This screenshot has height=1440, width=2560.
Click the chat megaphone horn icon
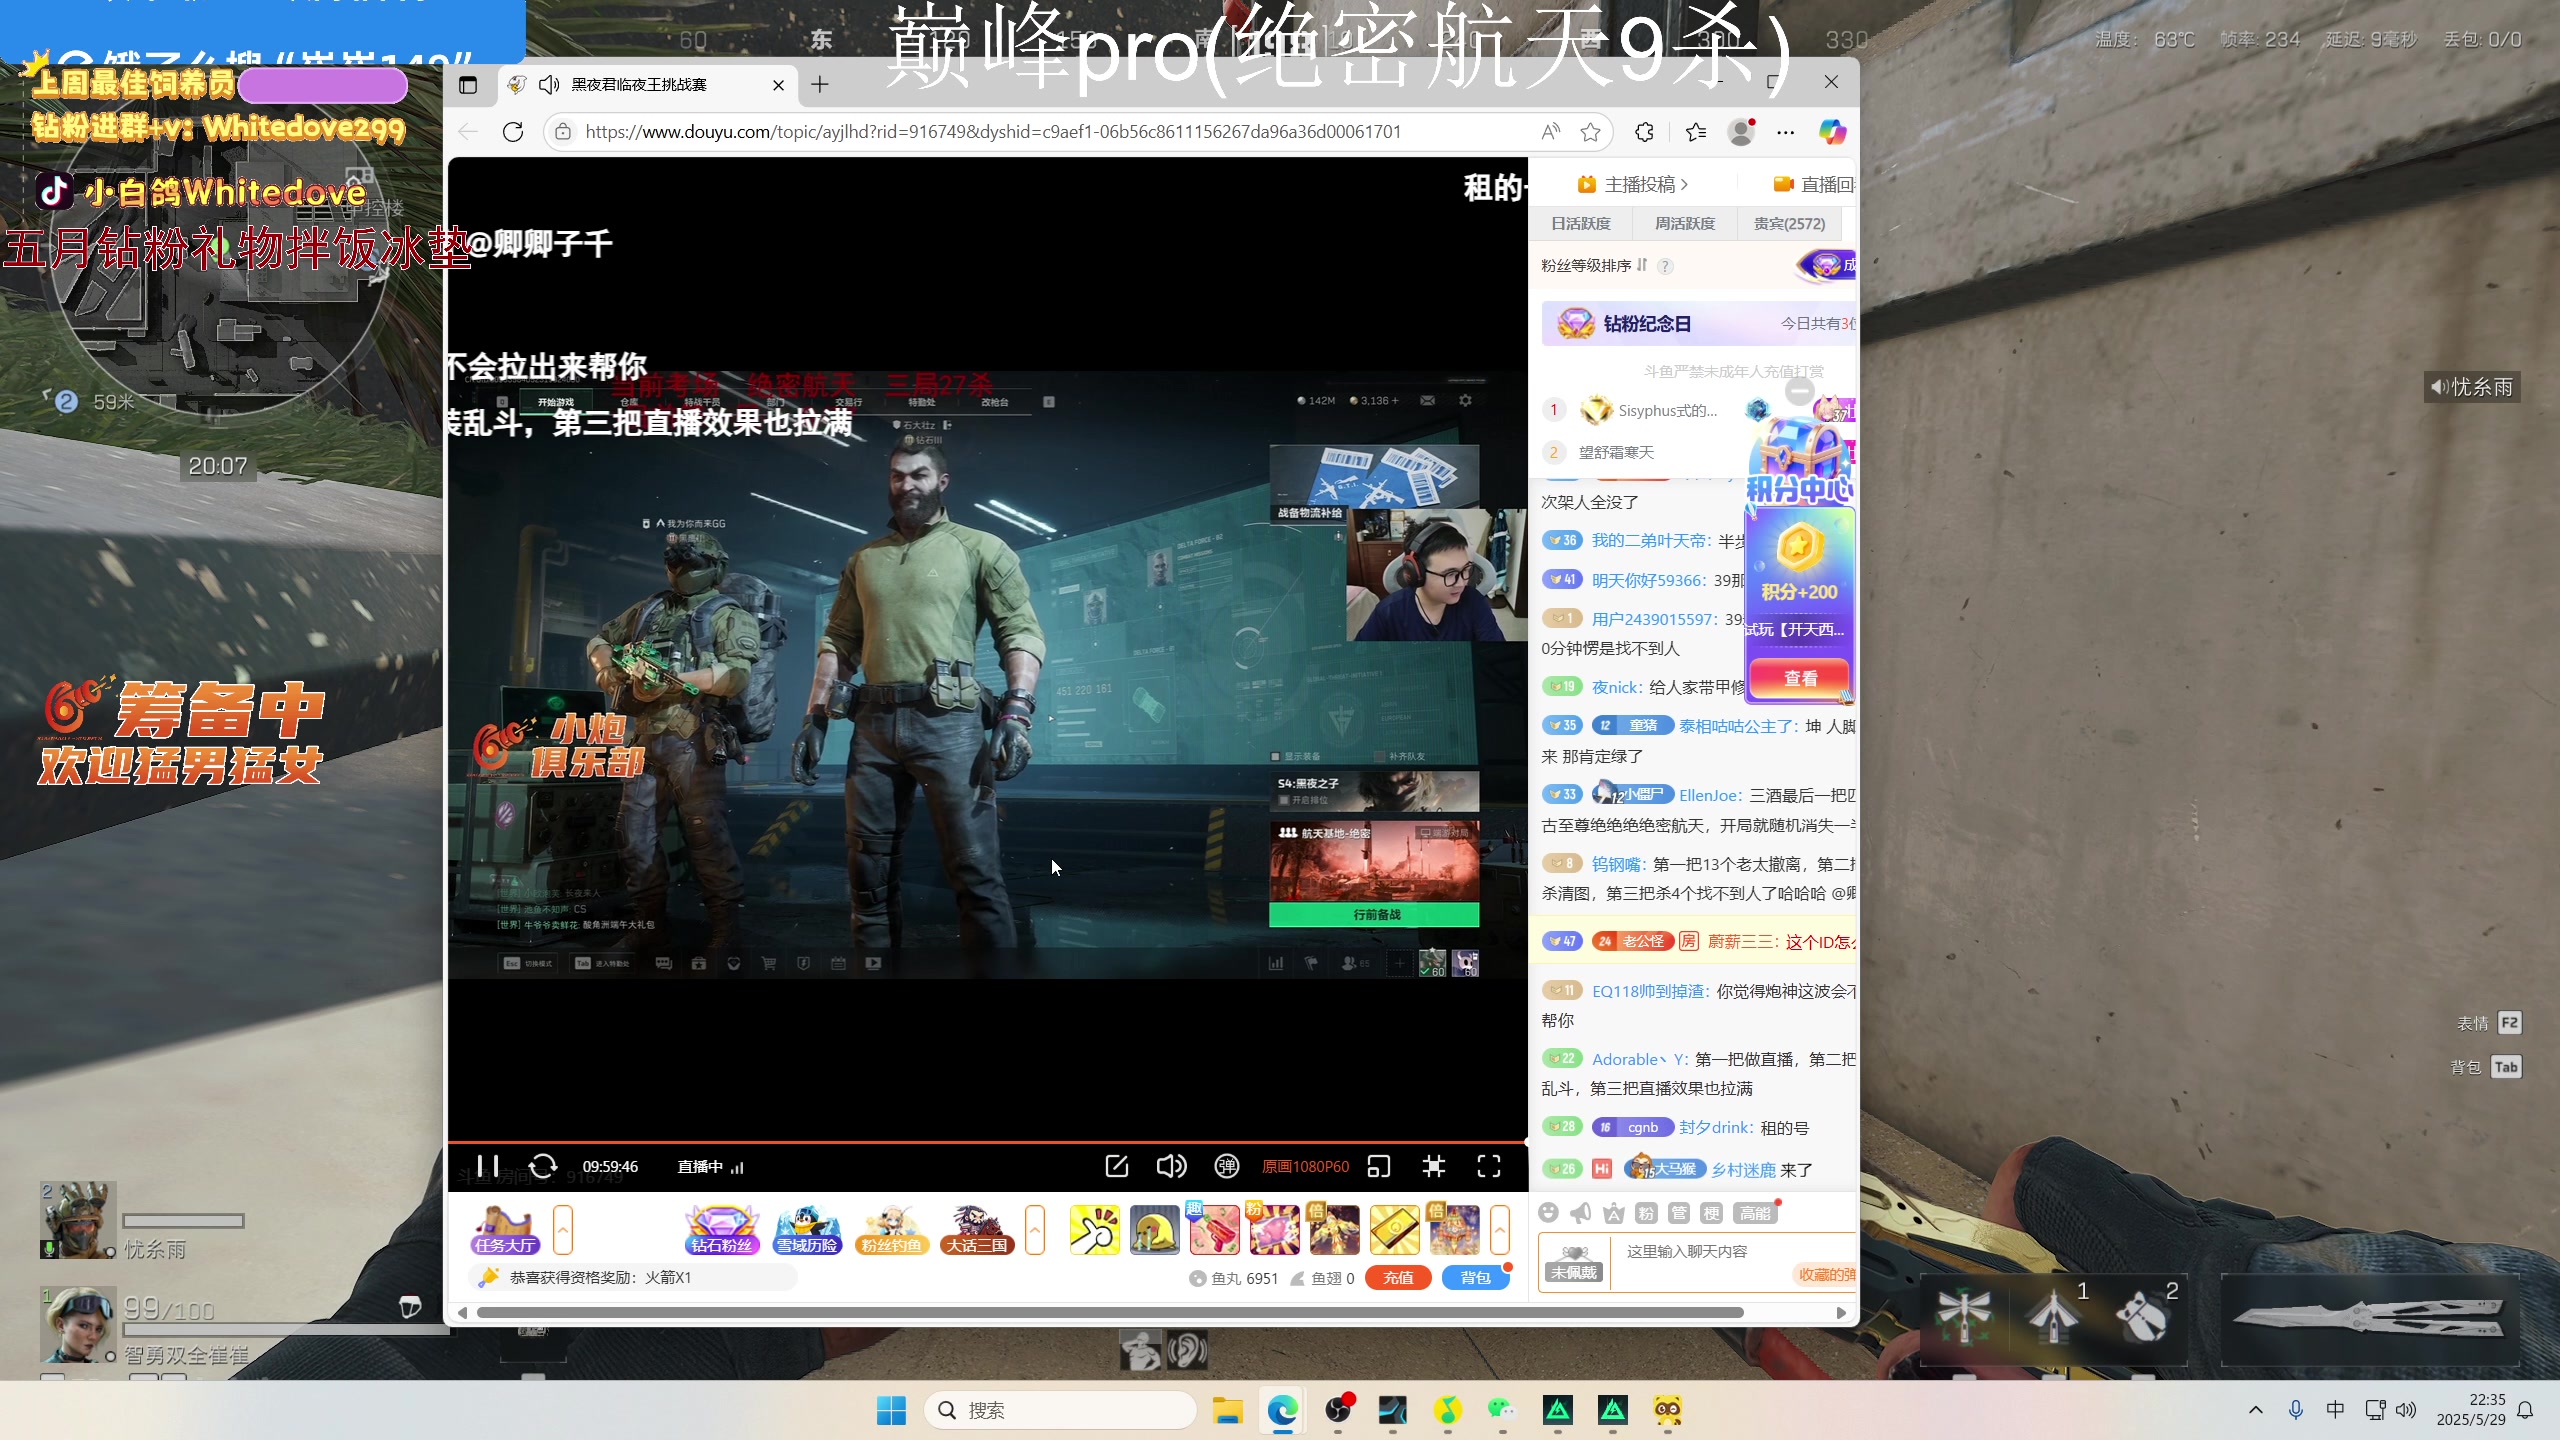(1581, 1213)
